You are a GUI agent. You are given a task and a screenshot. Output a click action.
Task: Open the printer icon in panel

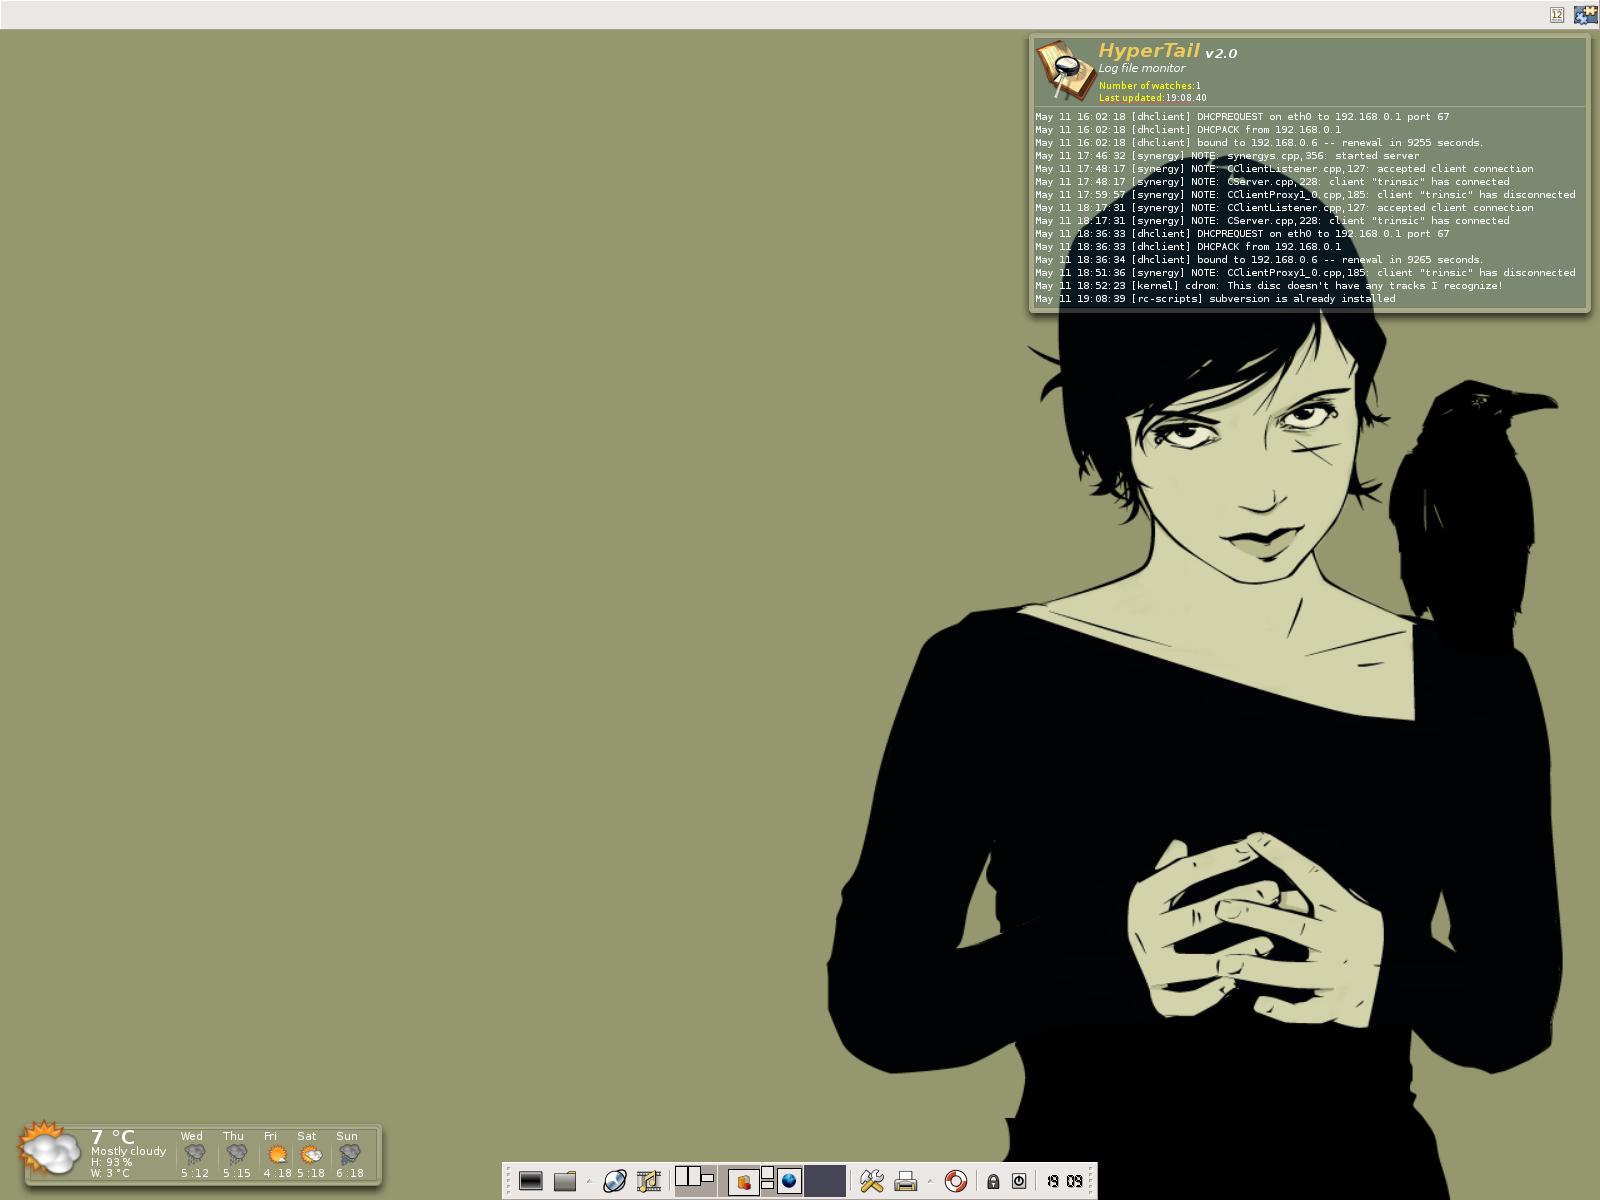906,1181
